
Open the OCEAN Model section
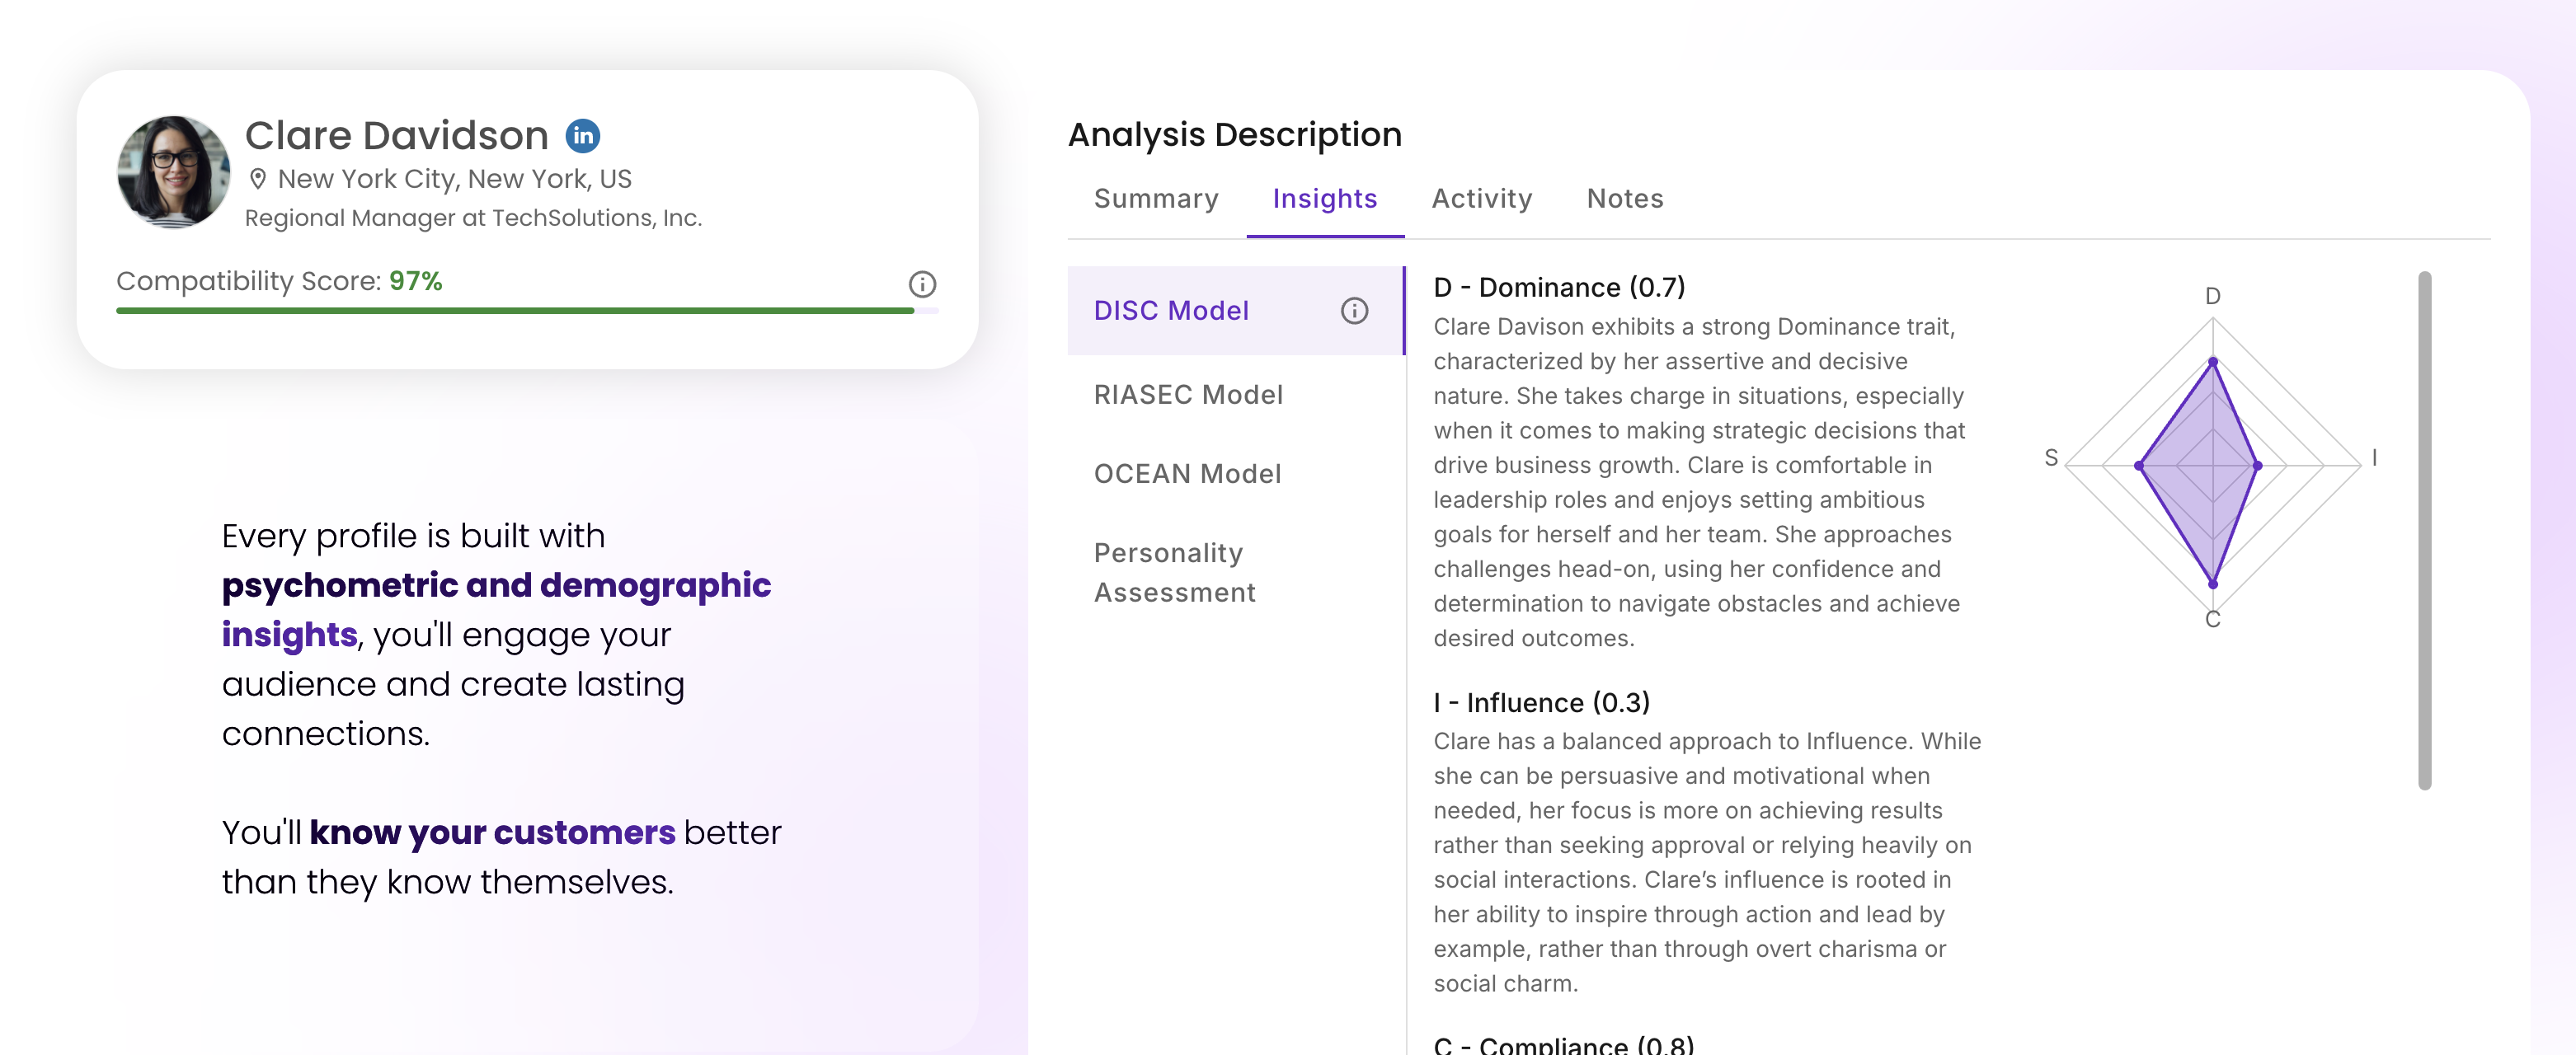point(1187,474)
